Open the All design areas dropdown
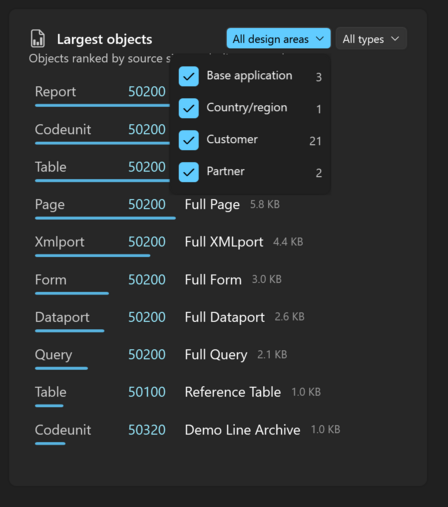The width and height of the screenshot is (448, 507). pos(278,39)
